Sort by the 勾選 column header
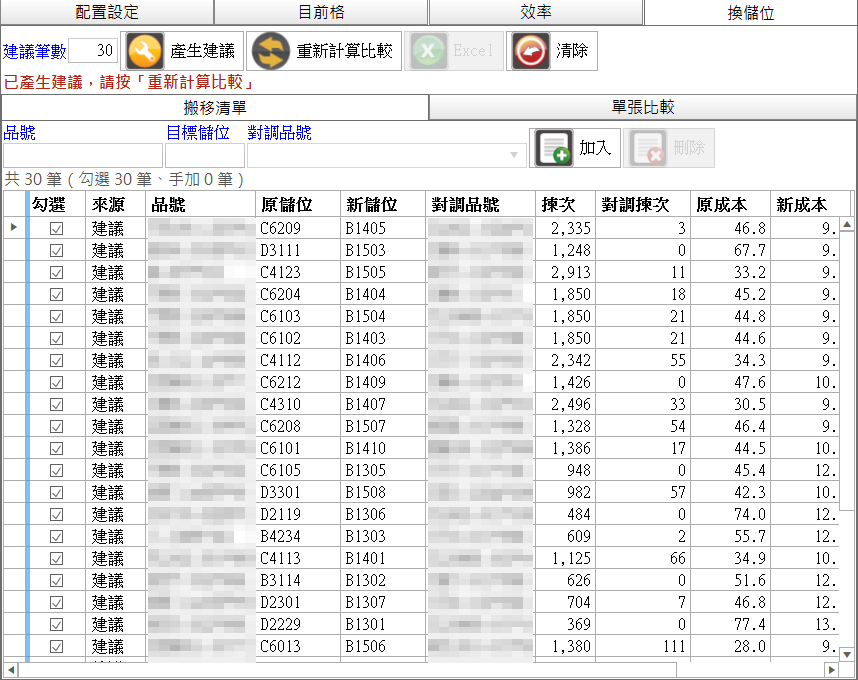Image resolution: width=858 pixels, height=680 pixels. point(56,205)
